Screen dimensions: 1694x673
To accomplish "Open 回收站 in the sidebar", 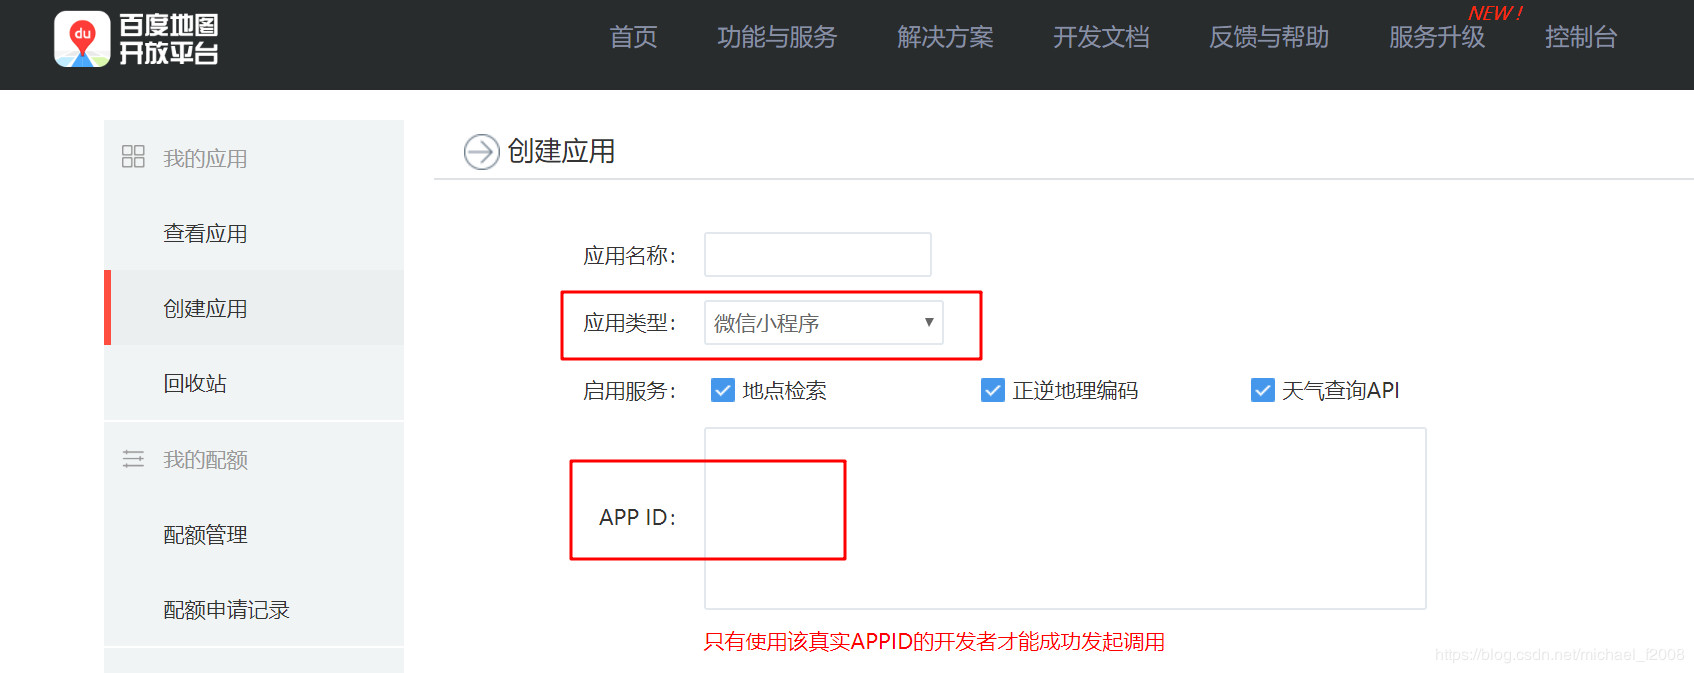I will [254, 383].
